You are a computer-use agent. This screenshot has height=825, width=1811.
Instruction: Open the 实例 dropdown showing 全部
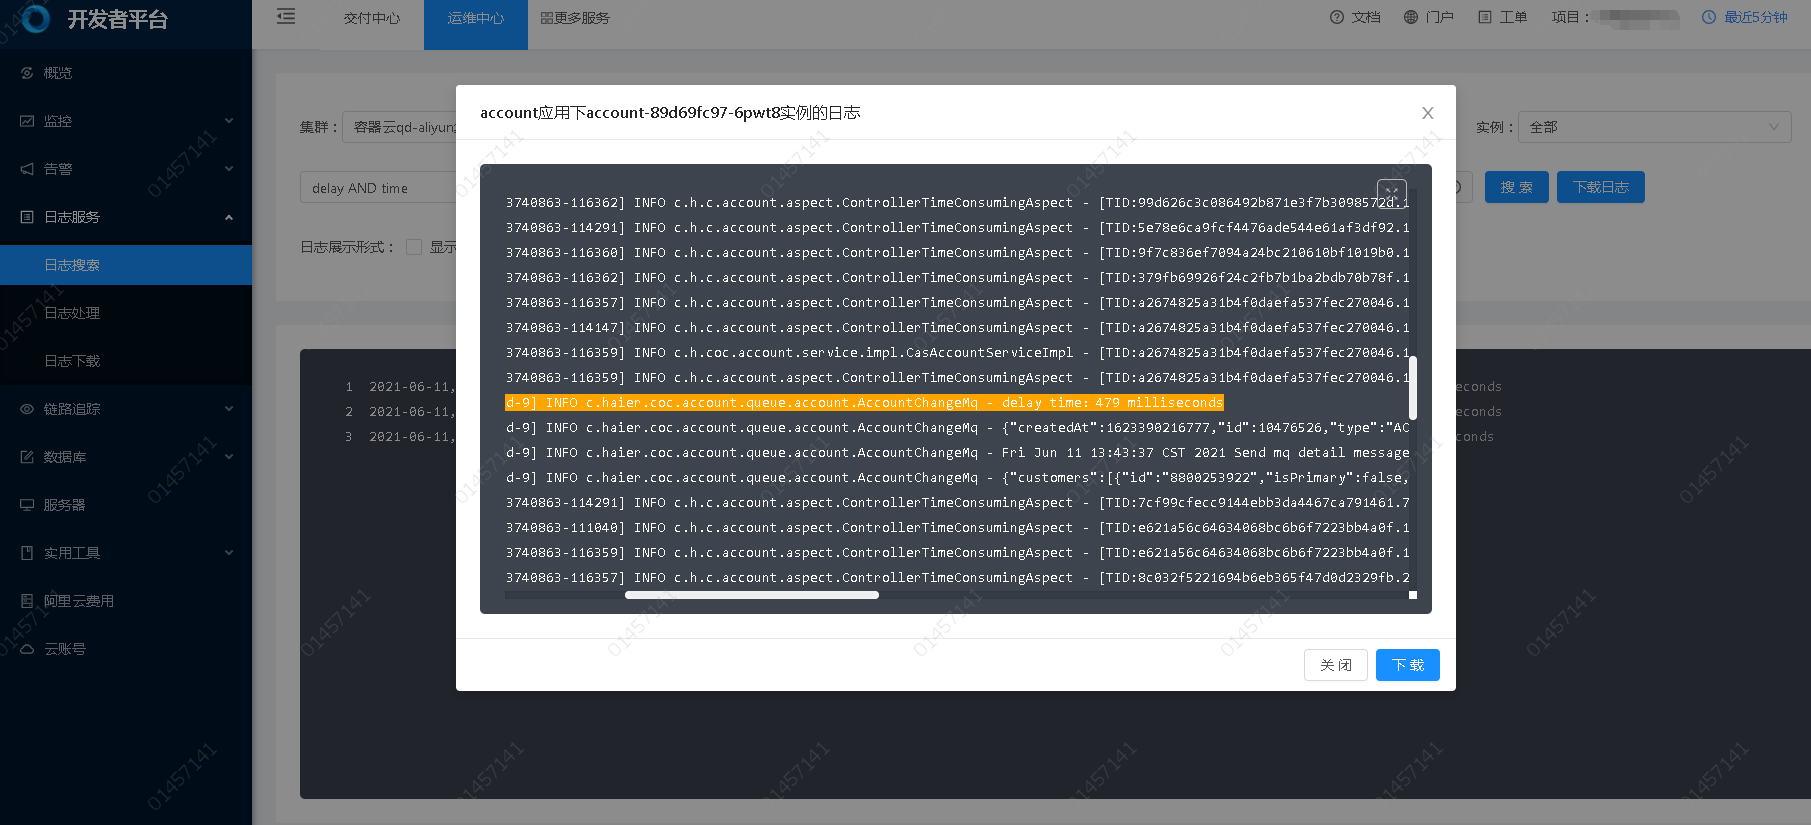1653,127
